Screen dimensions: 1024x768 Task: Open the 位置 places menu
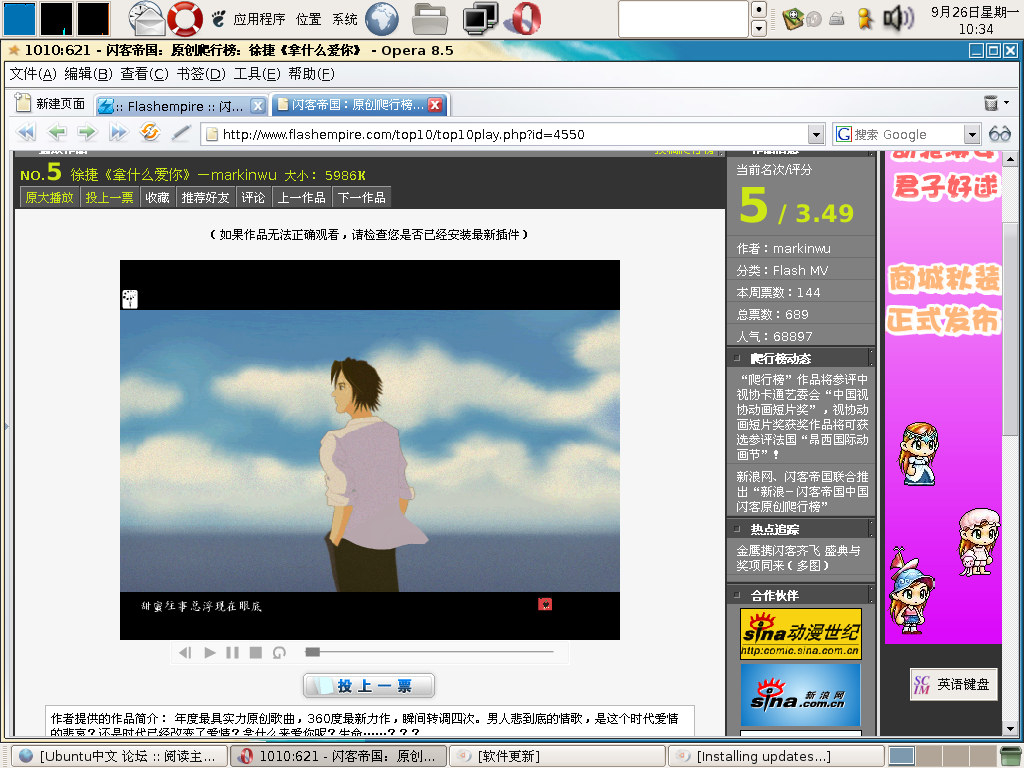point(308,19)
